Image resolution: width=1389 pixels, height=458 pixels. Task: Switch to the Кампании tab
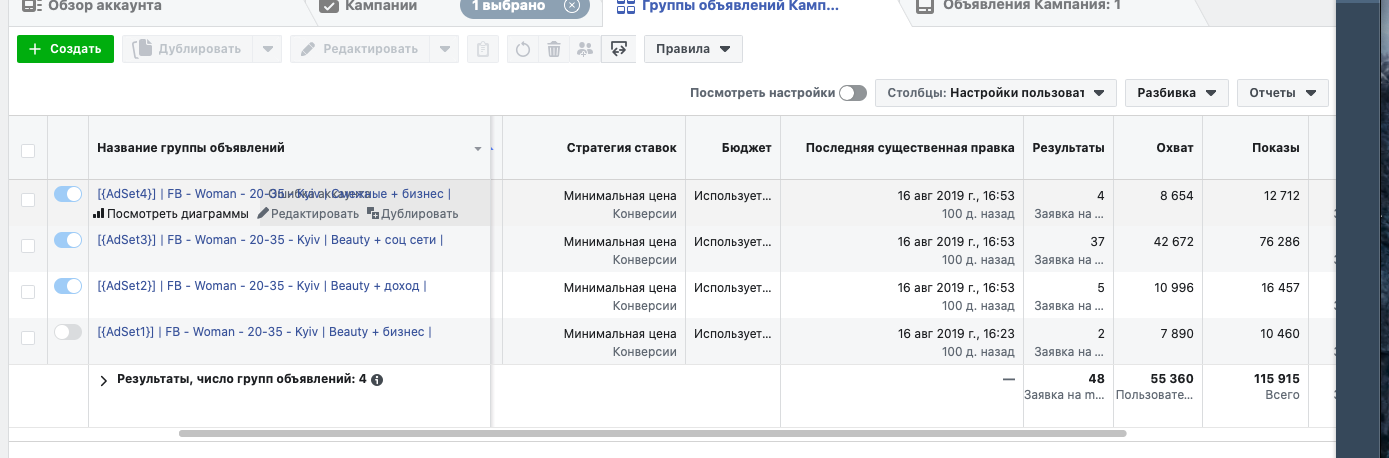click(x=381, y=6)
